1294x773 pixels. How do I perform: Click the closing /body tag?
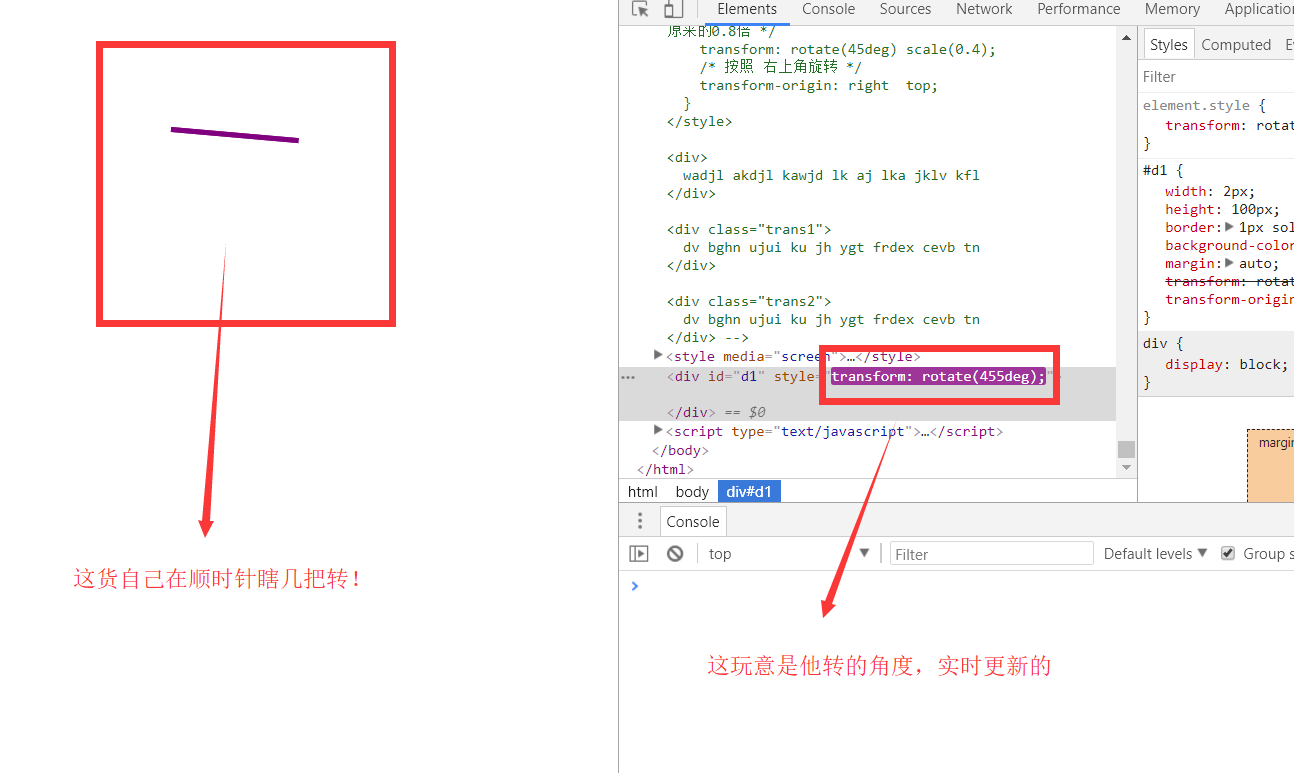tap(681, 450)
